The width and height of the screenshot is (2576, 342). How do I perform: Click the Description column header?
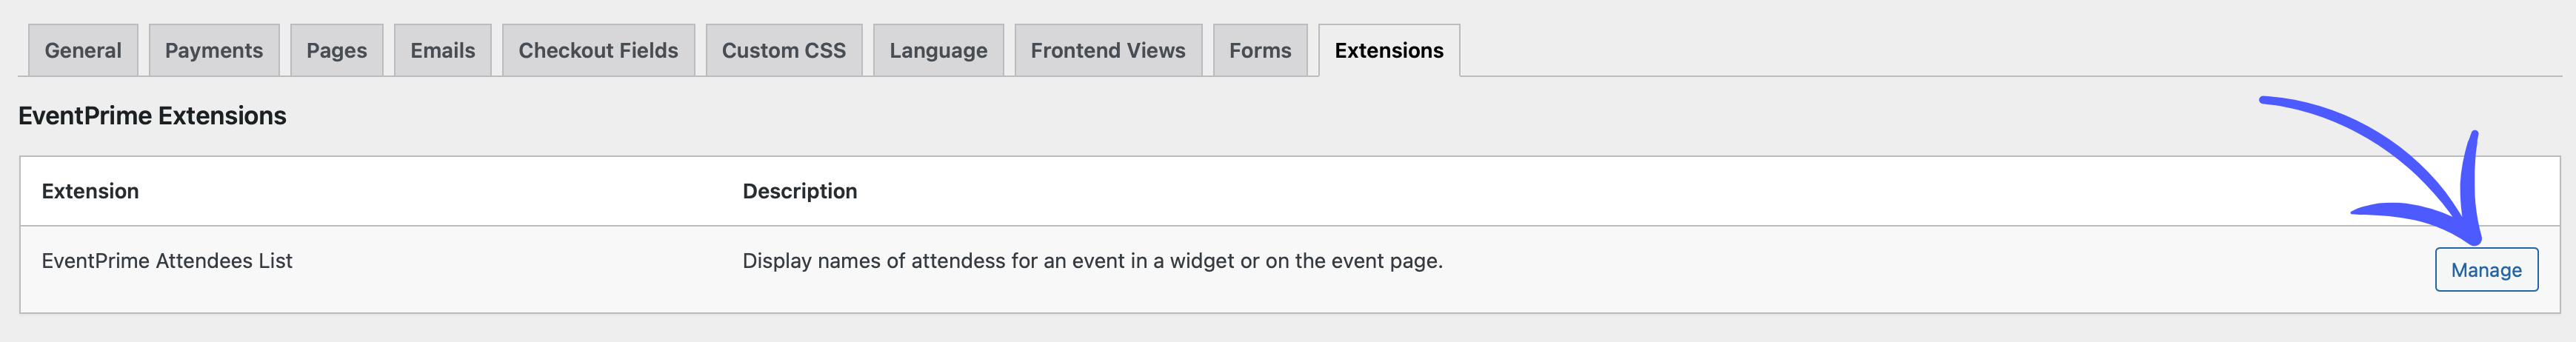point(799,191)
